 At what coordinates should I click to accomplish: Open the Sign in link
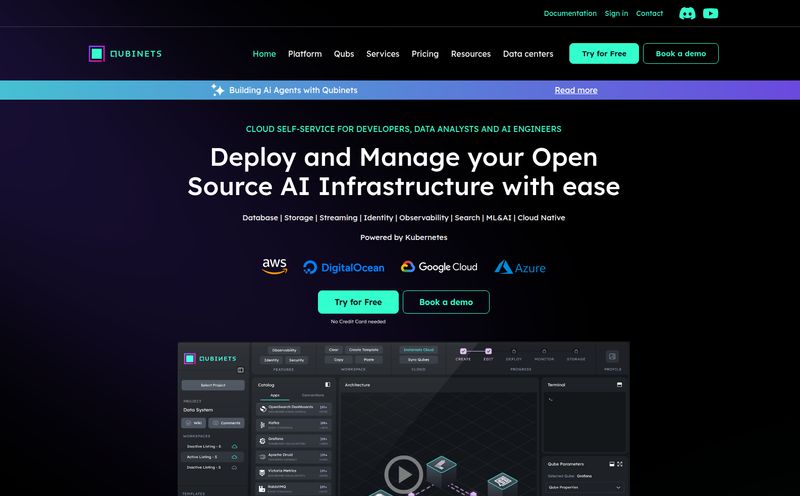tap(616, 13)
